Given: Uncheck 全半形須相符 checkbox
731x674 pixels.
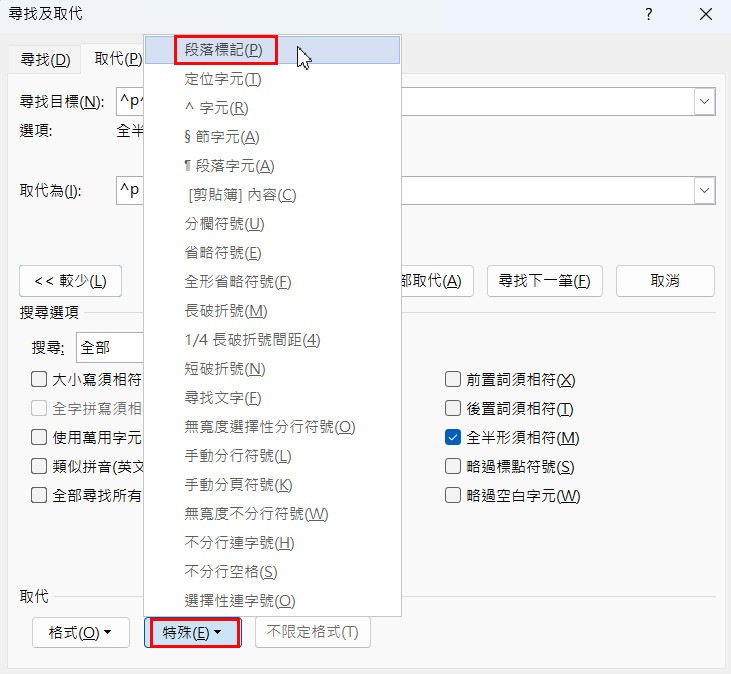Looking at the screenshot, I should click(x=453, y=438).
